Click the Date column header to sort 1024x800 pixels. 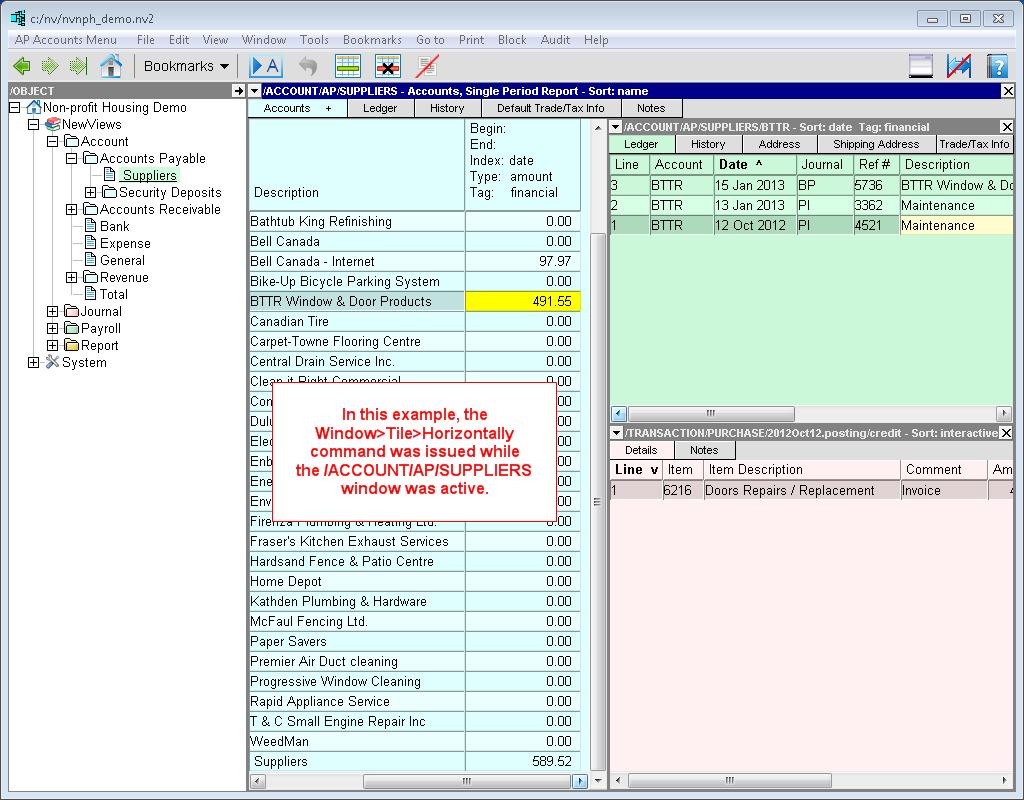[x=740, y=165]
